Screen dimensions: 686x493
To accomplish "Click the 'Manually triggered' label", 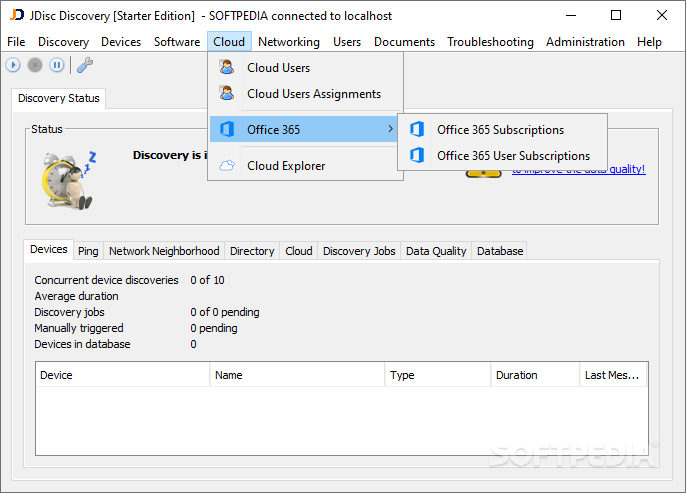I will coord(79,328).
